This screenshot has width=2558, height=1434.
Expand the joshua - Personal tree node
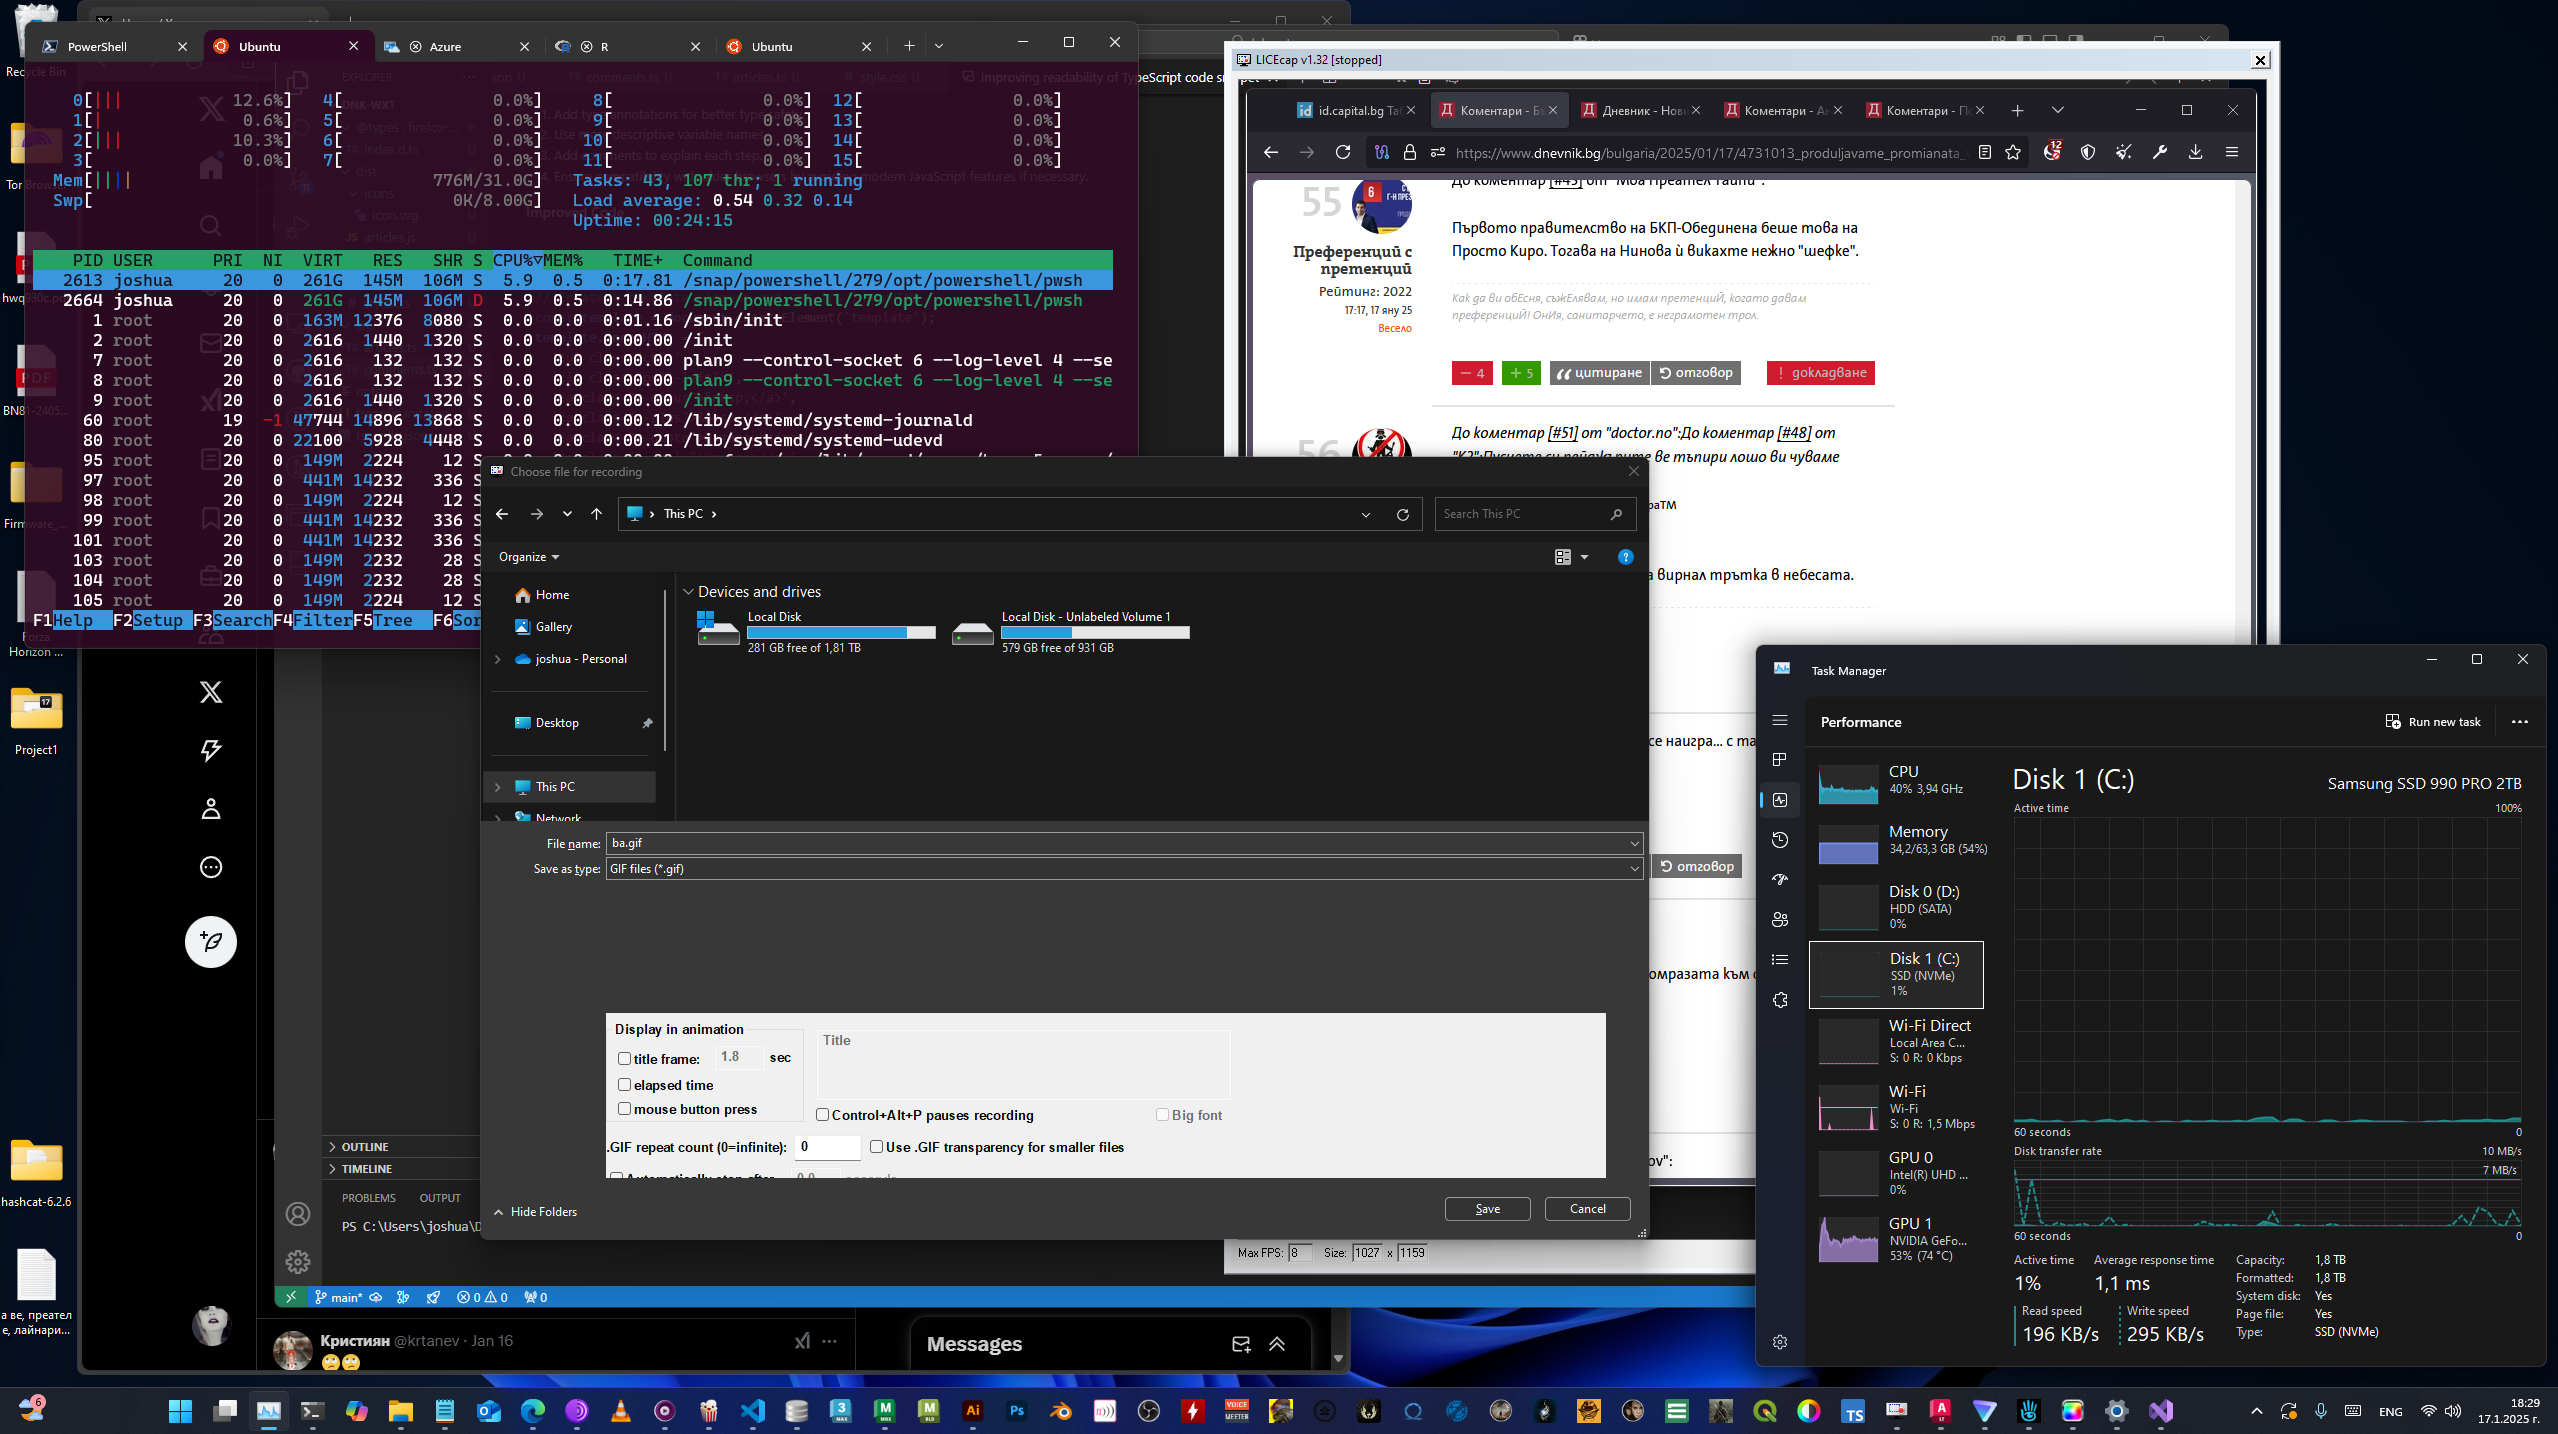click(x=497, y=659)
